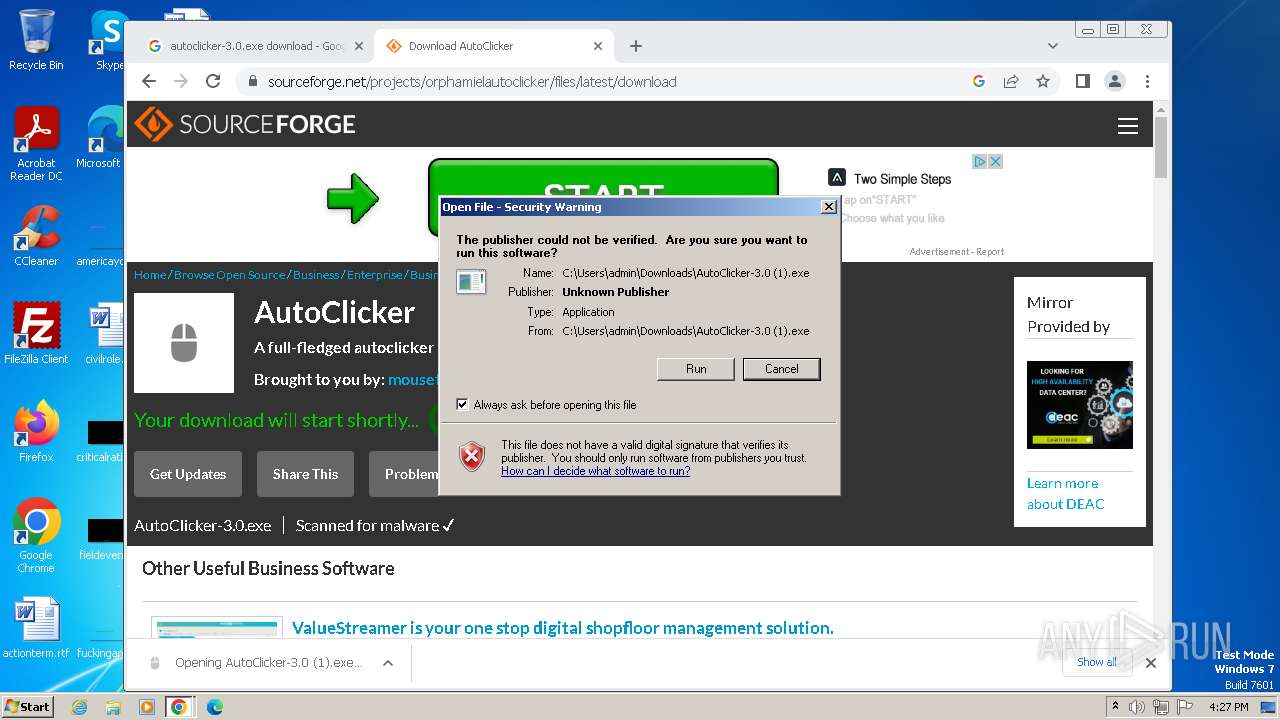The height and width of the screenshot is (720, 1280).
Task: Open actionterm.rtf desktop file
Action: click(x=36, y=629)
